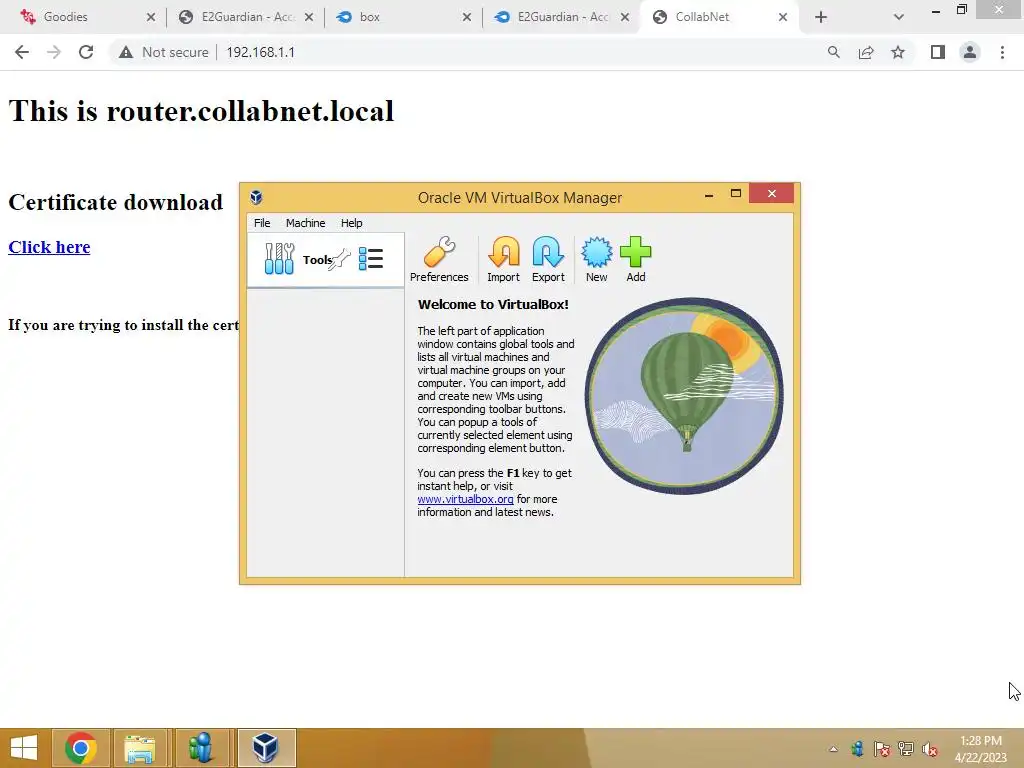Image resolution: width=1024 pixels, height=768 pixels.
Task: Minimize the VirtualBox Manager window
Action: click(709, 194)
